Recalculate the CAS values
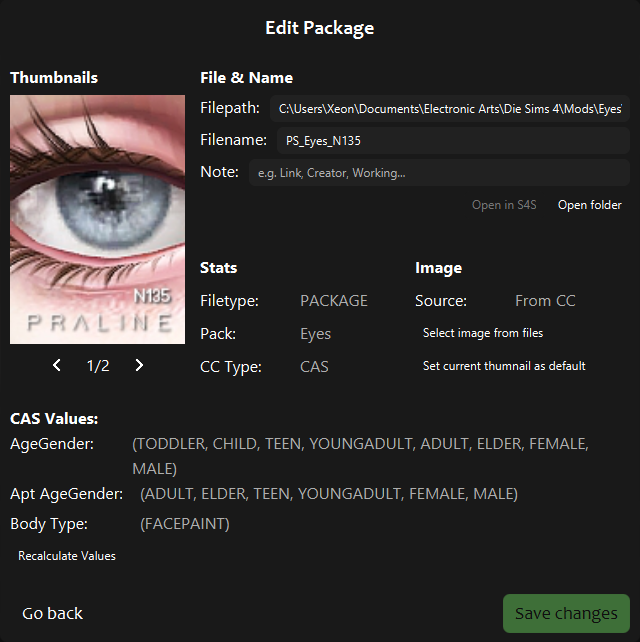 click(x=67, y=556)
